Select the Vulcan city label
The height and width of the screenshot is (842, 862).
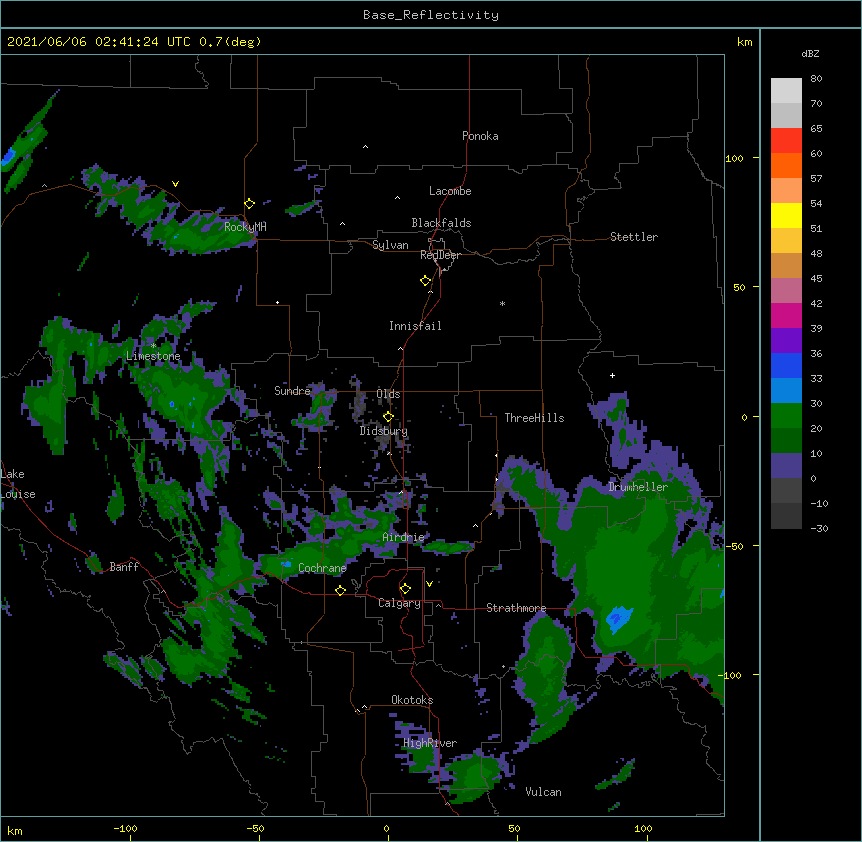[x=543, y=792]
